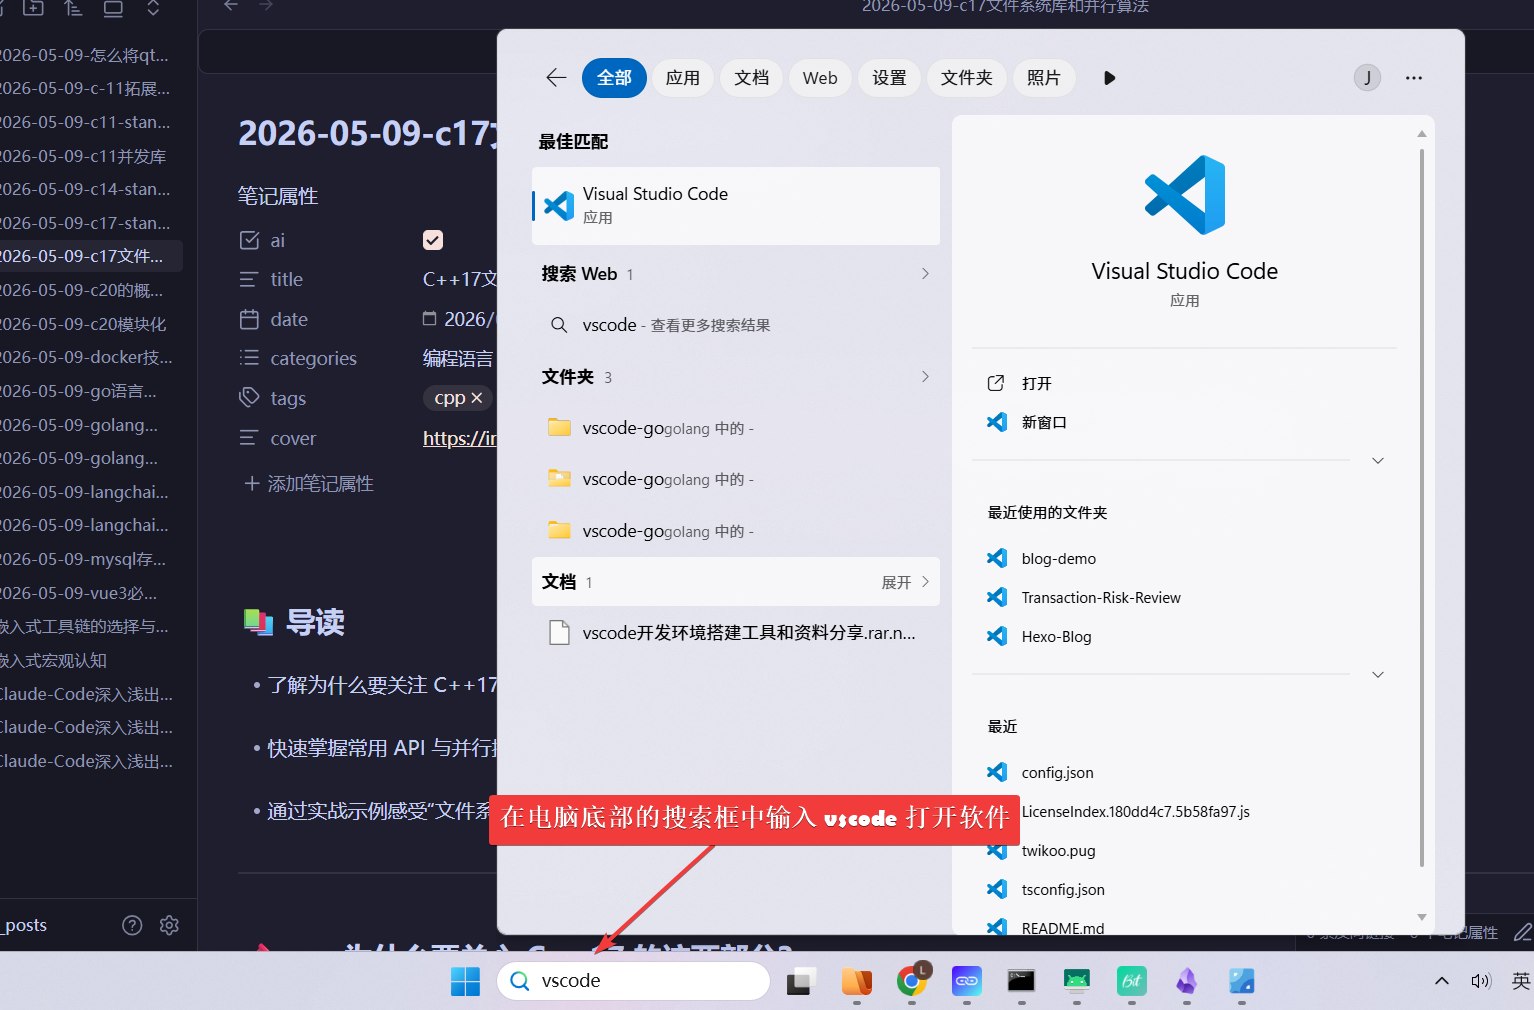
Task: Show more search filter categories arrow
Action: [x=1109, y=78]
